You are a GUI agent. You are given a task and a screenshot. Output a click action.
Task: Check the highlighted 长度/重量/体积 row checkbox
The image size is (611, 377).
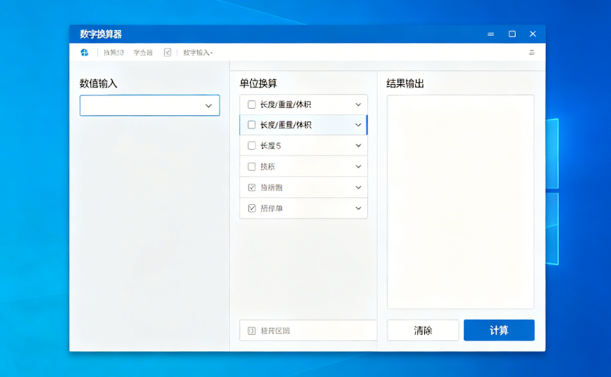pos(252,125)
